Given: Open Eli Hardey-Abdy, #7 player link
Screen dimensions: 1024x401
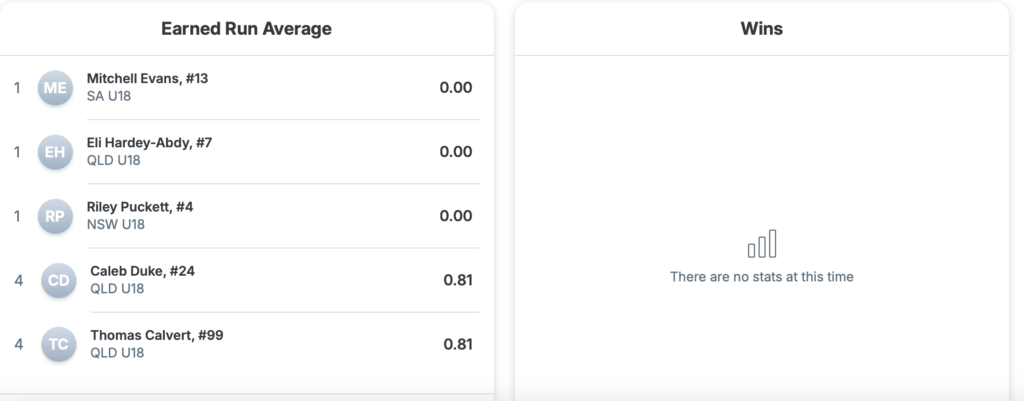Looking at the screenshot, I should (x=149, y=142).
